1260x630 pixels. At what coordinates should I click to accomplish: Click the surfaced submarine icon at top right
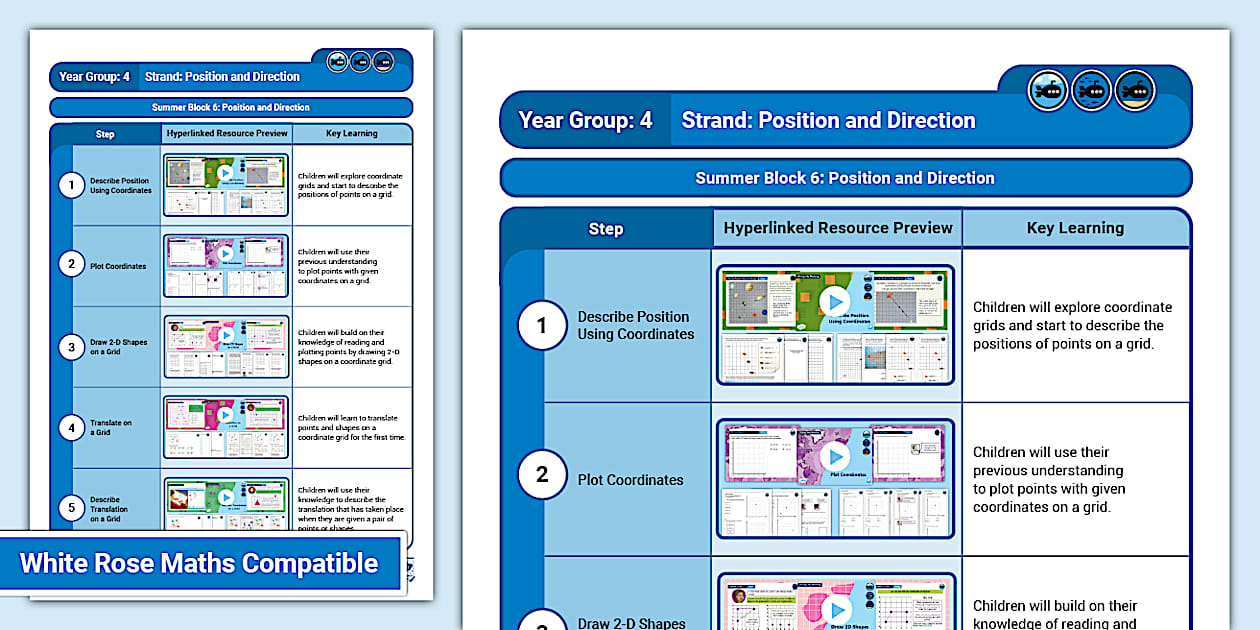(1047, 90)
